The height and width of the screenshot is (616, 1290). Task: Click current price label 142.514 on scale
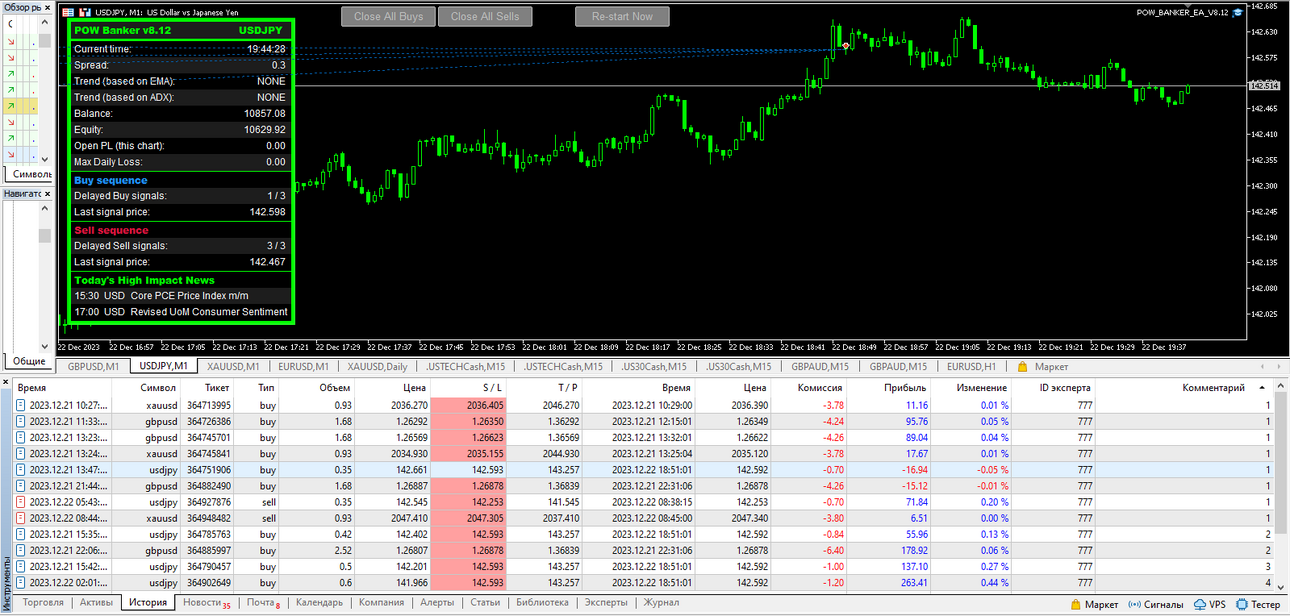1265,85
